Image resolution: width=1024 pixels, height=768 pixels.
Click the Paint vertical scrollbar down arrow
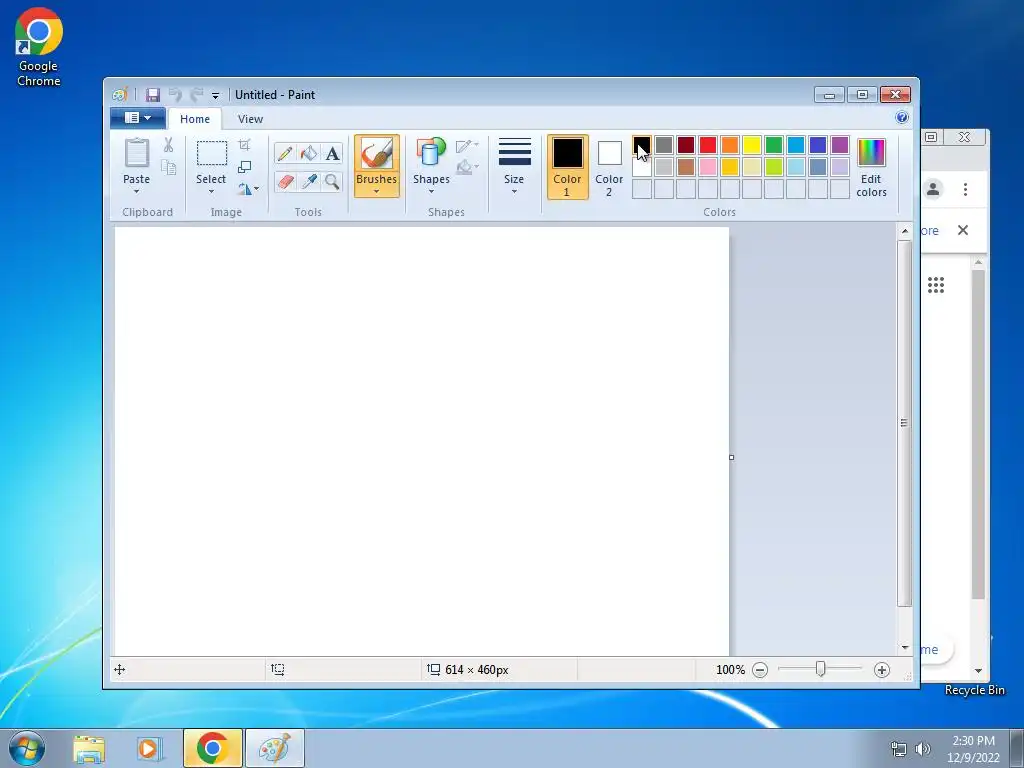(904, 647)
